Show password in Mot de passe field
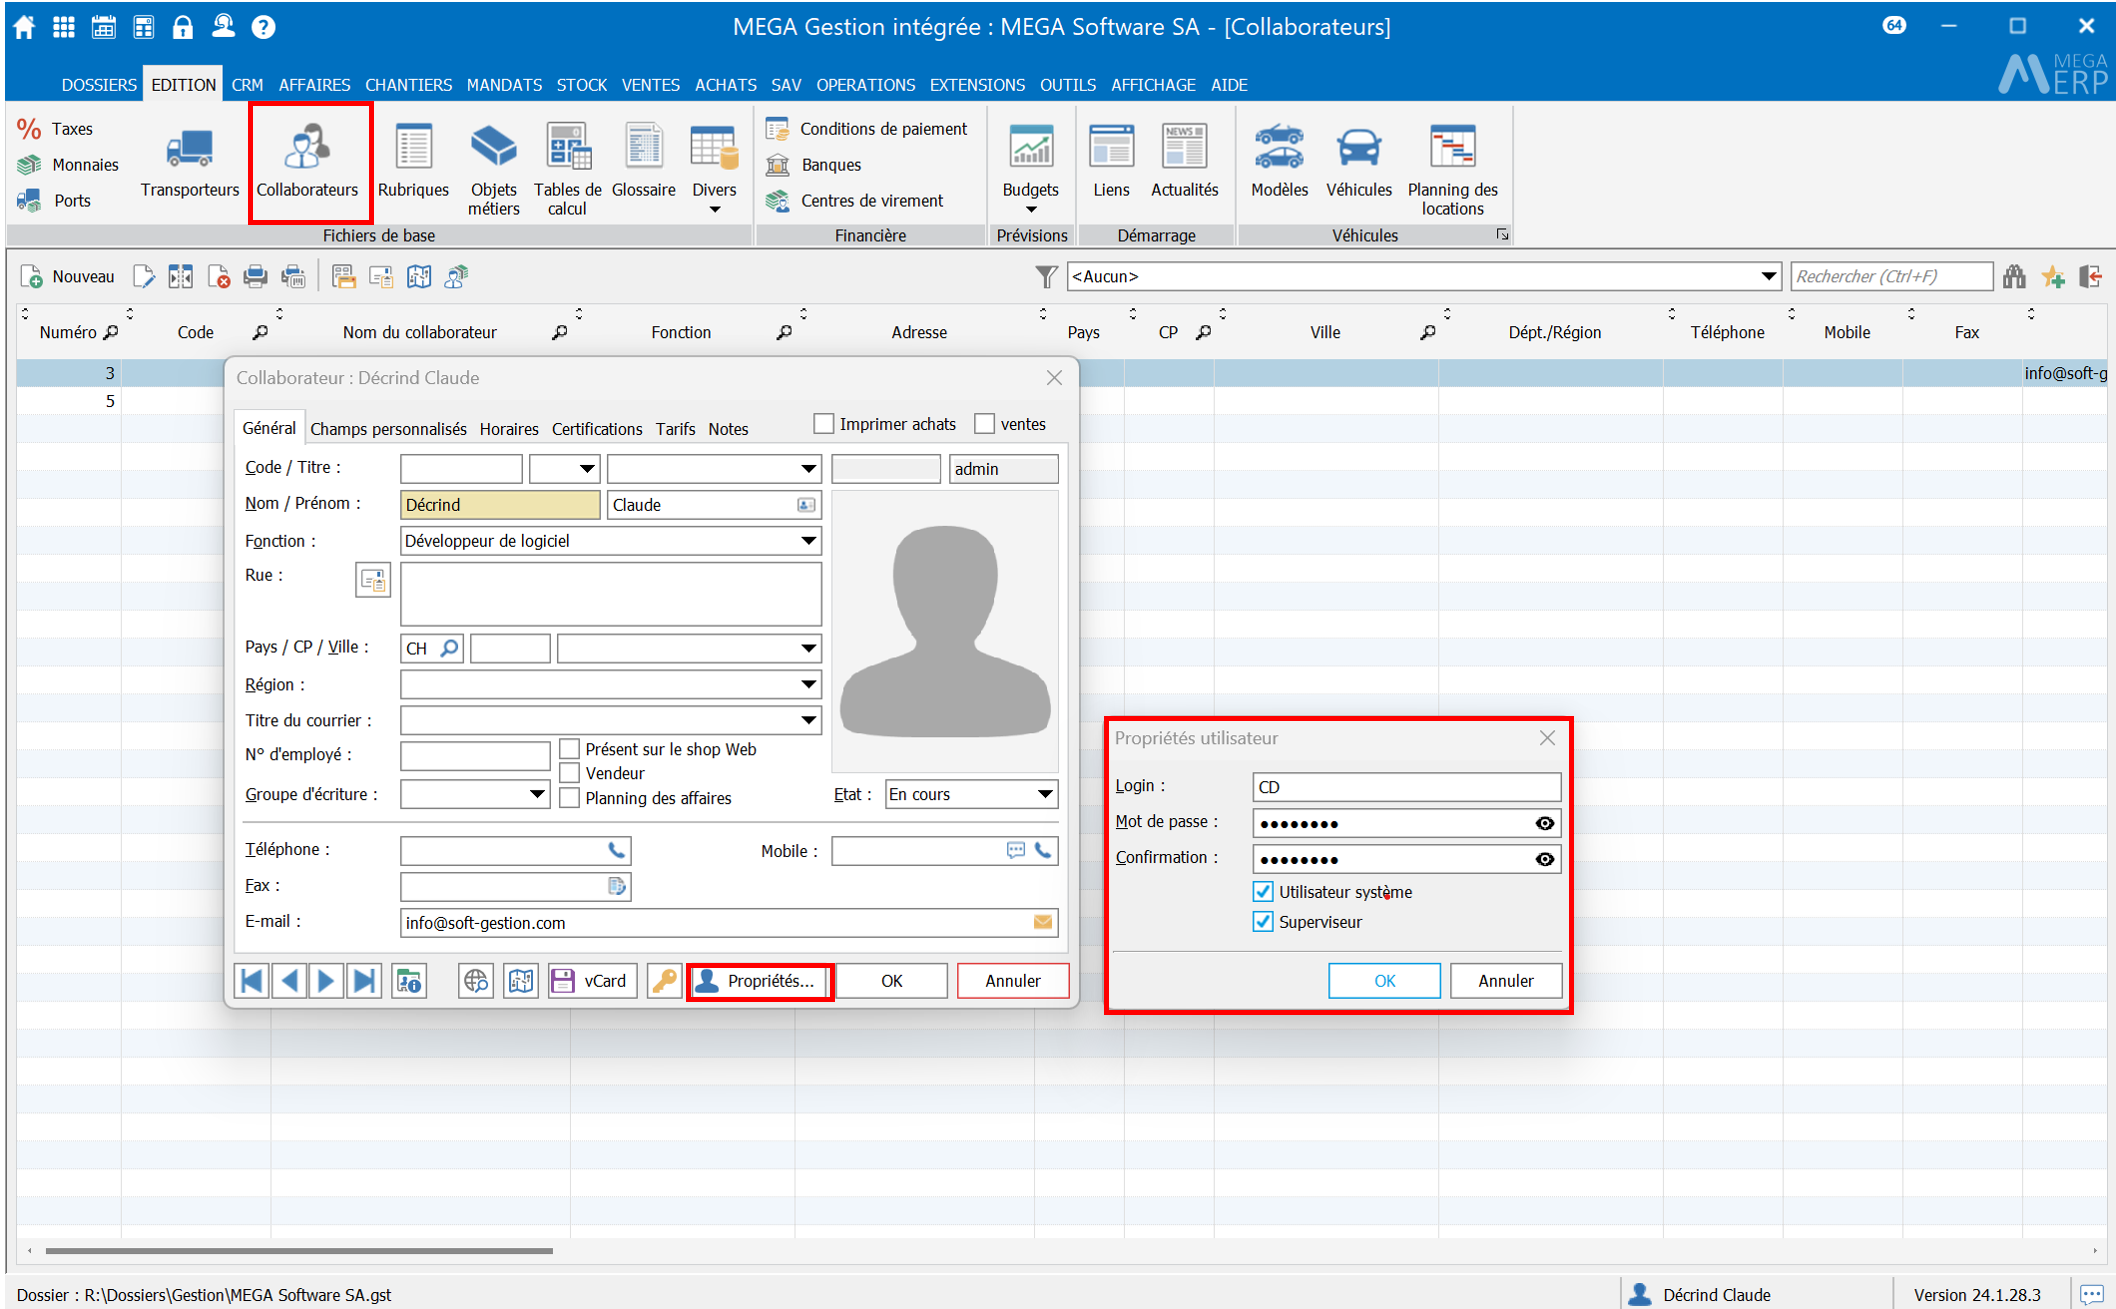 pos(1544,823)
